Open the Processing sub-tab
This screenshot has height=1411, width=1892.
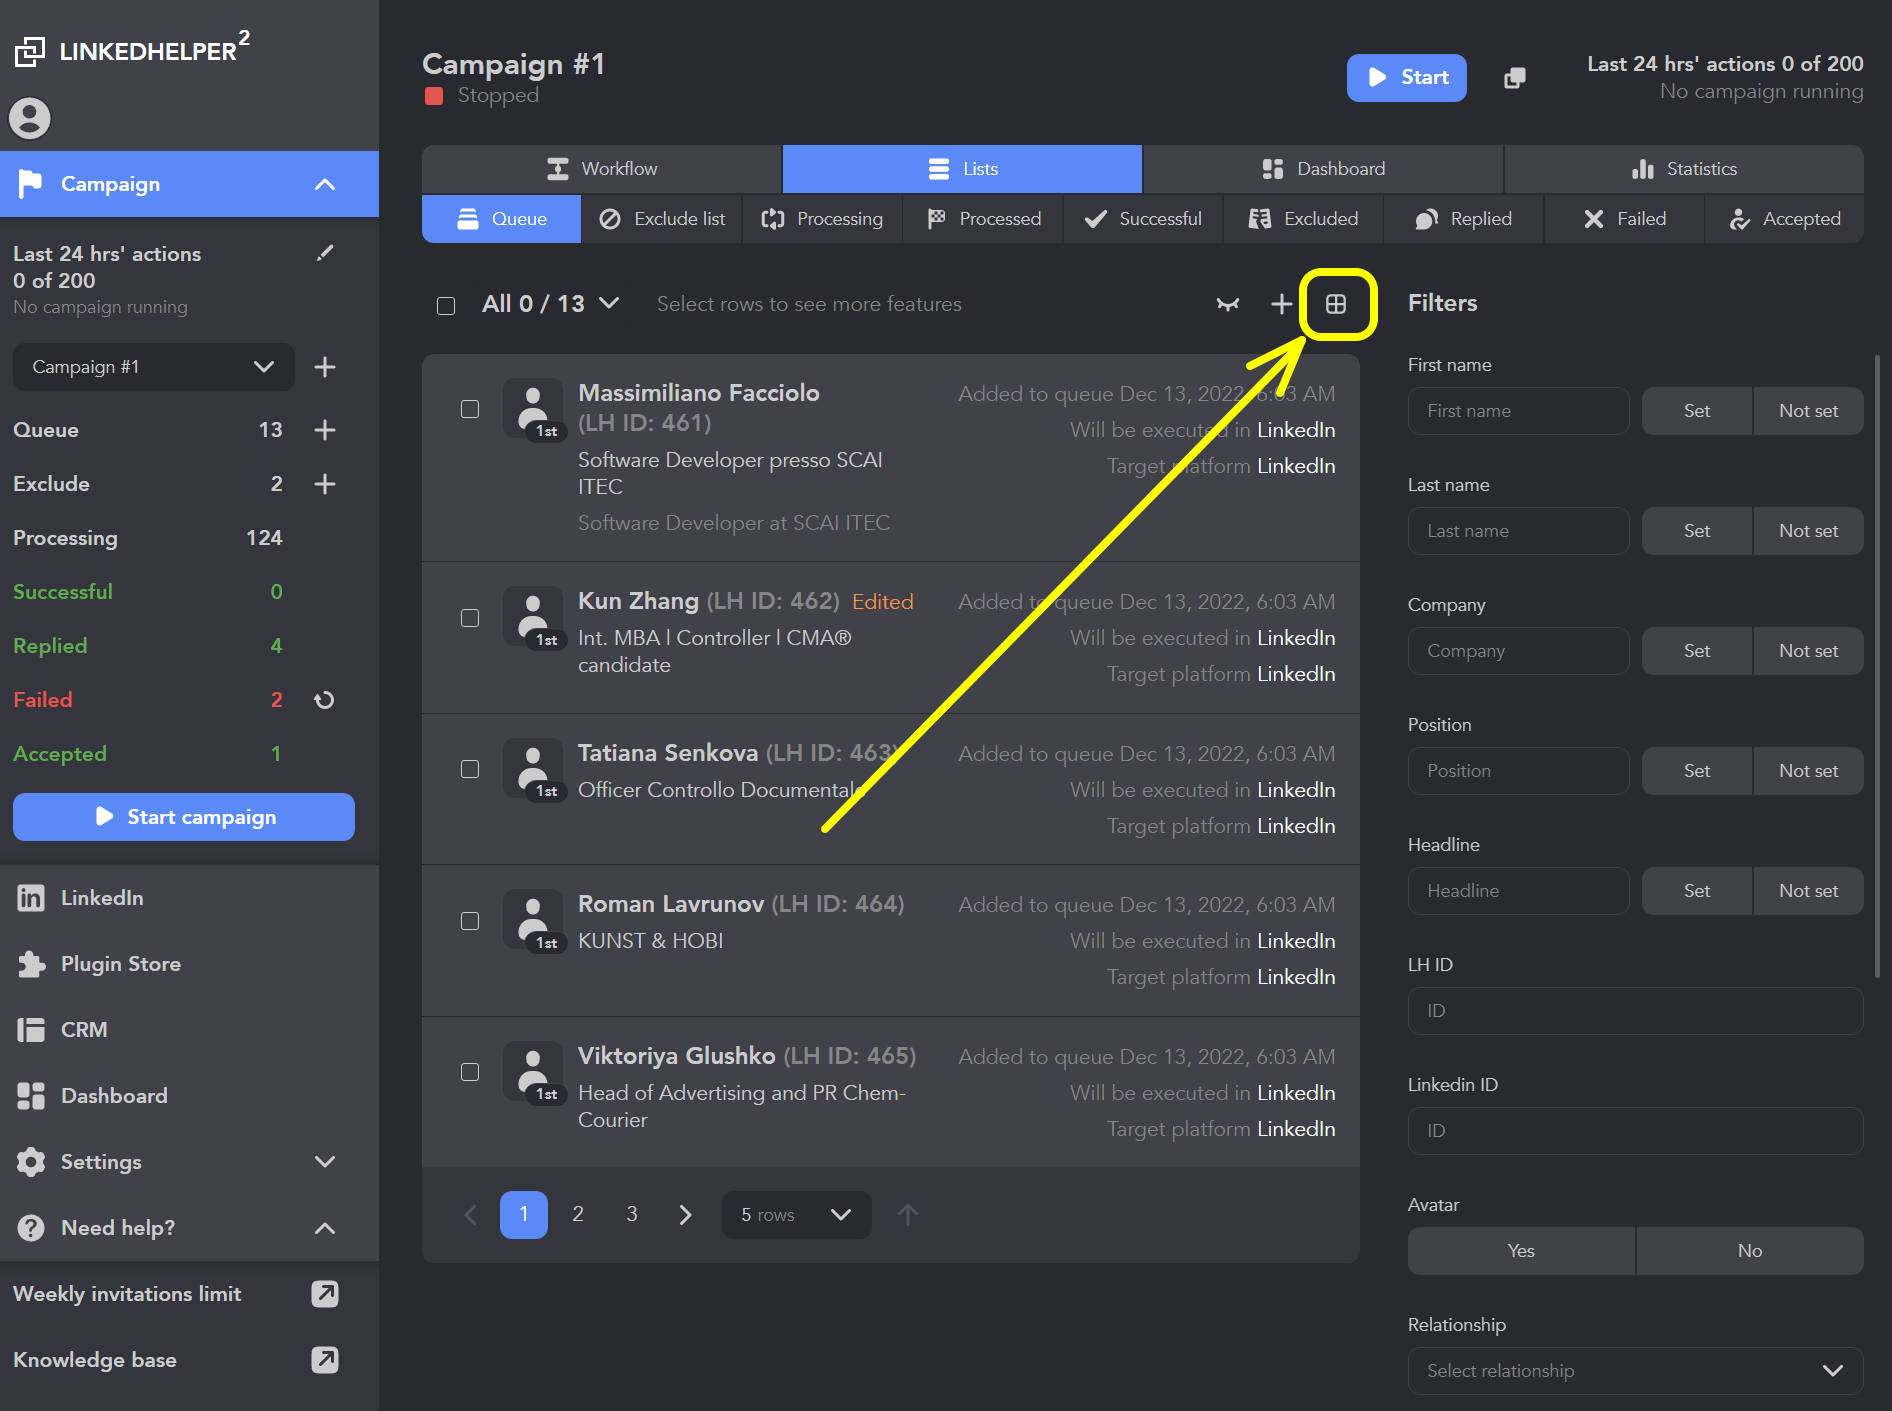[822, 219]
